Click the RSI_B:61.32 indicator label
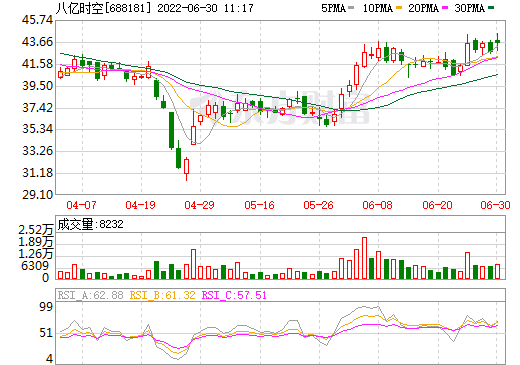 [x=162, y=295]
